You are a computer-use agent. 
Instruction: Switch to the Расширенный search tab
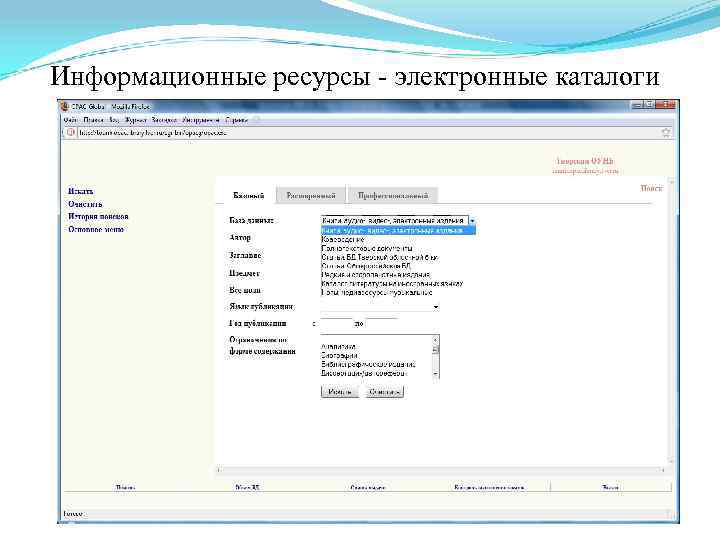311,196
